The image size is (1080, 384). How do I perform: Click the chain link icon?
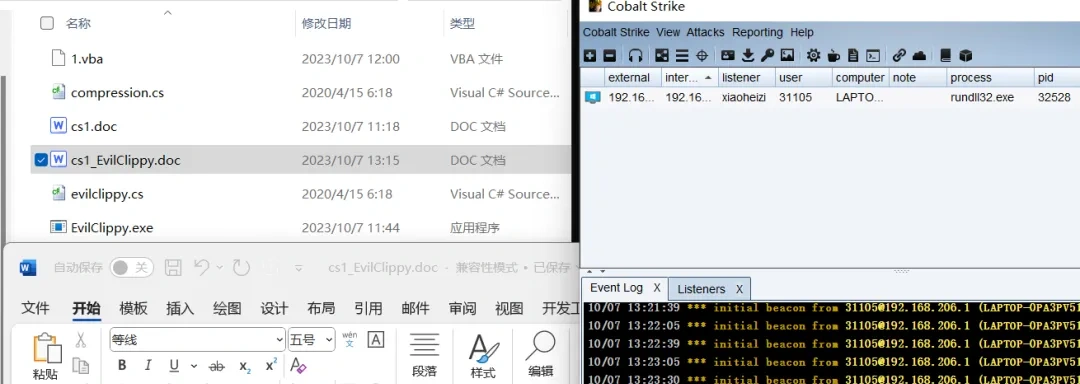pos(899,56)
